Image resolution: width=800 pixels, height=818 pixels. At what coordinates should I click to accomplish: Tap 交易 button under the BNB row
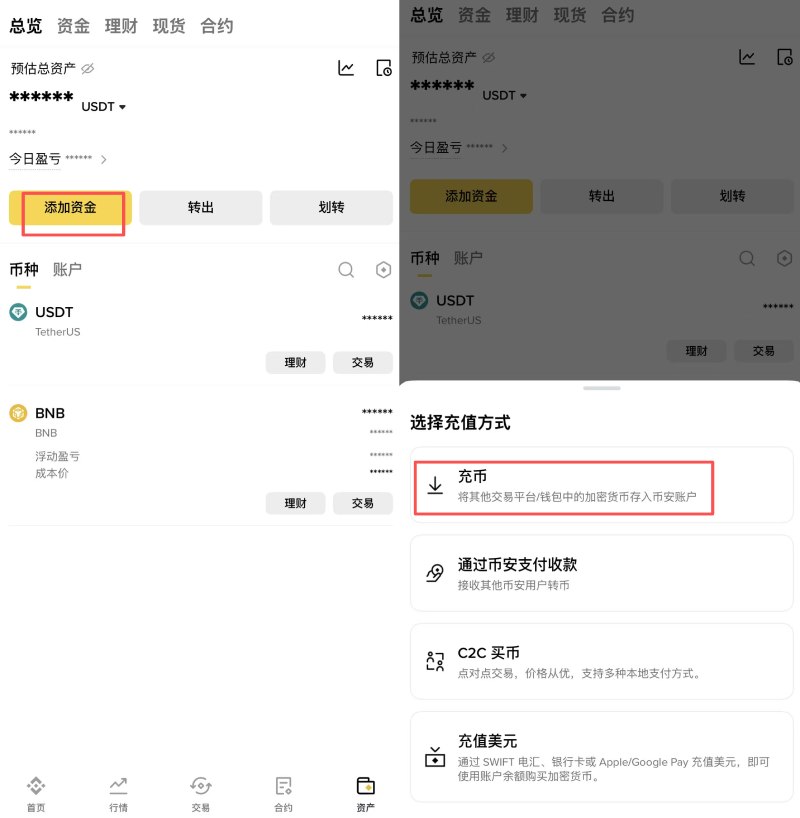pyautogui.click(x=363, y=503)
